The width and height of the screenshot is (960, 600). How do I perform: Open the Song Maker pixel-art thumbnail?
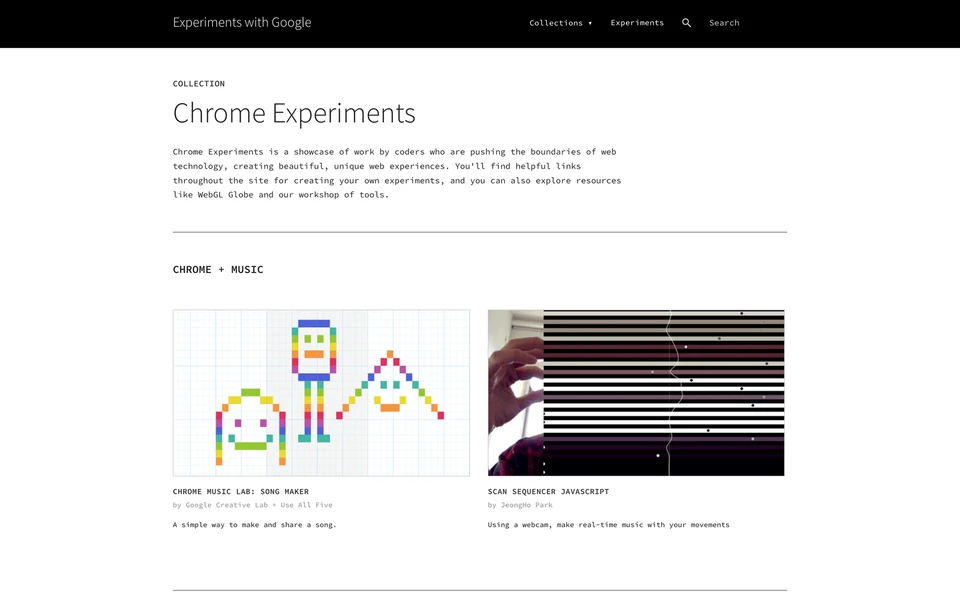click(x=321, y=393)
